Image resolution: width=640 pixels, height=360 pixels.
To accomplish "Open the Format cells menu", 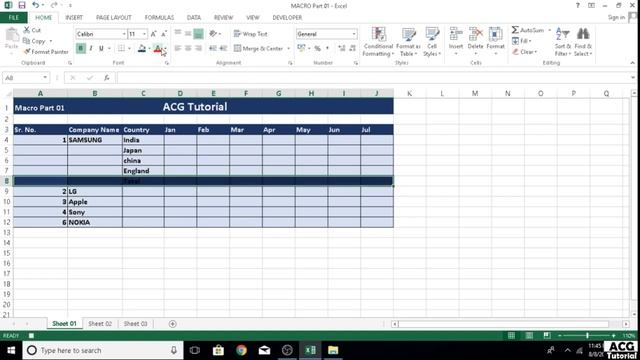I will [x=496, y=42].
